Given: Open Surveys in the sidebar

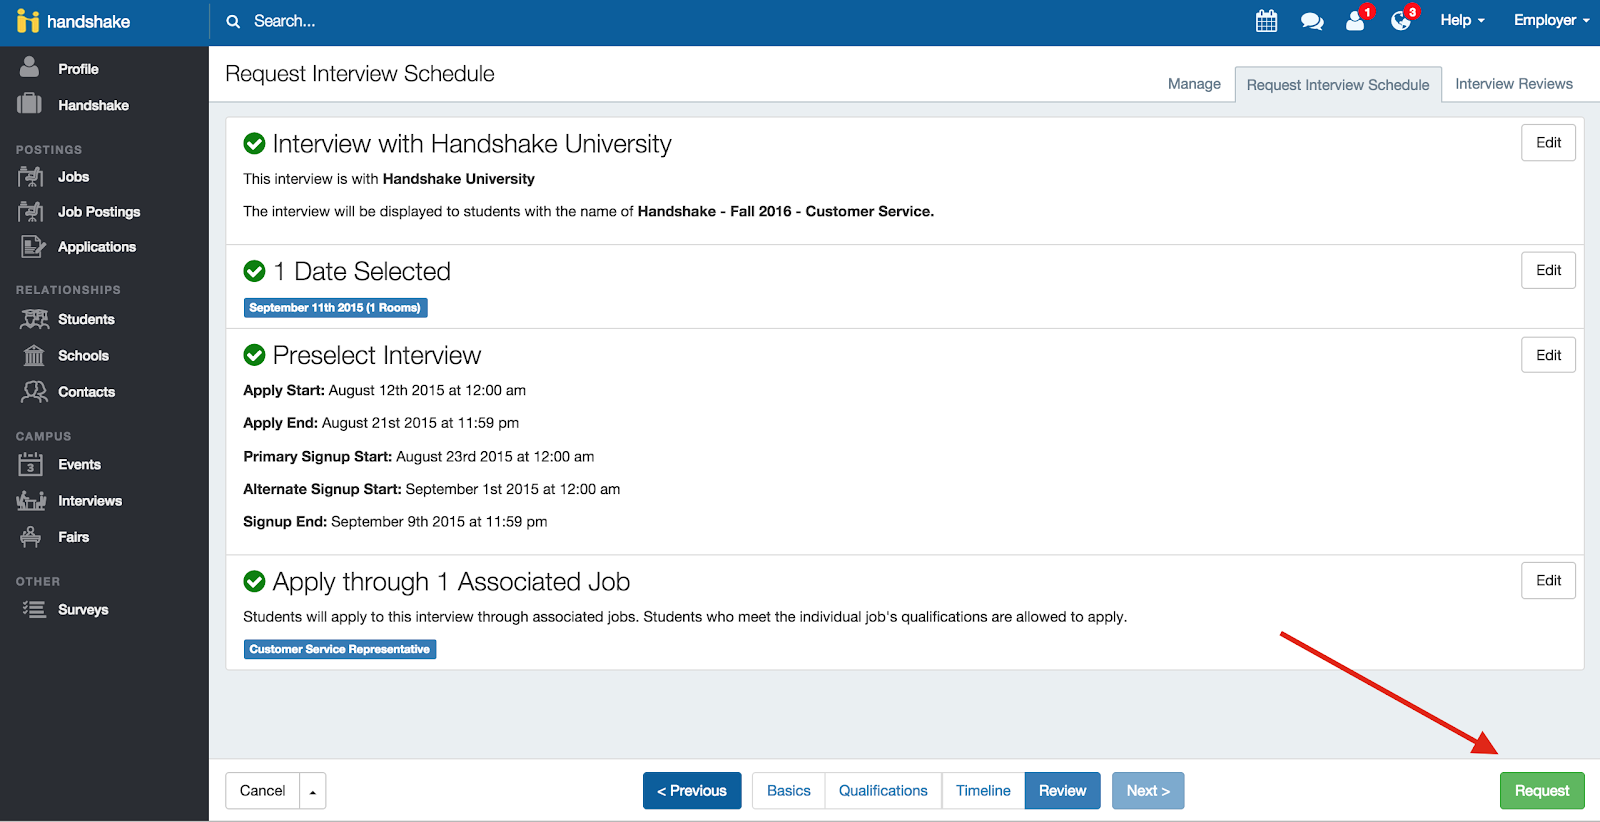Looking at the screenshot, I should coord(83,610).
